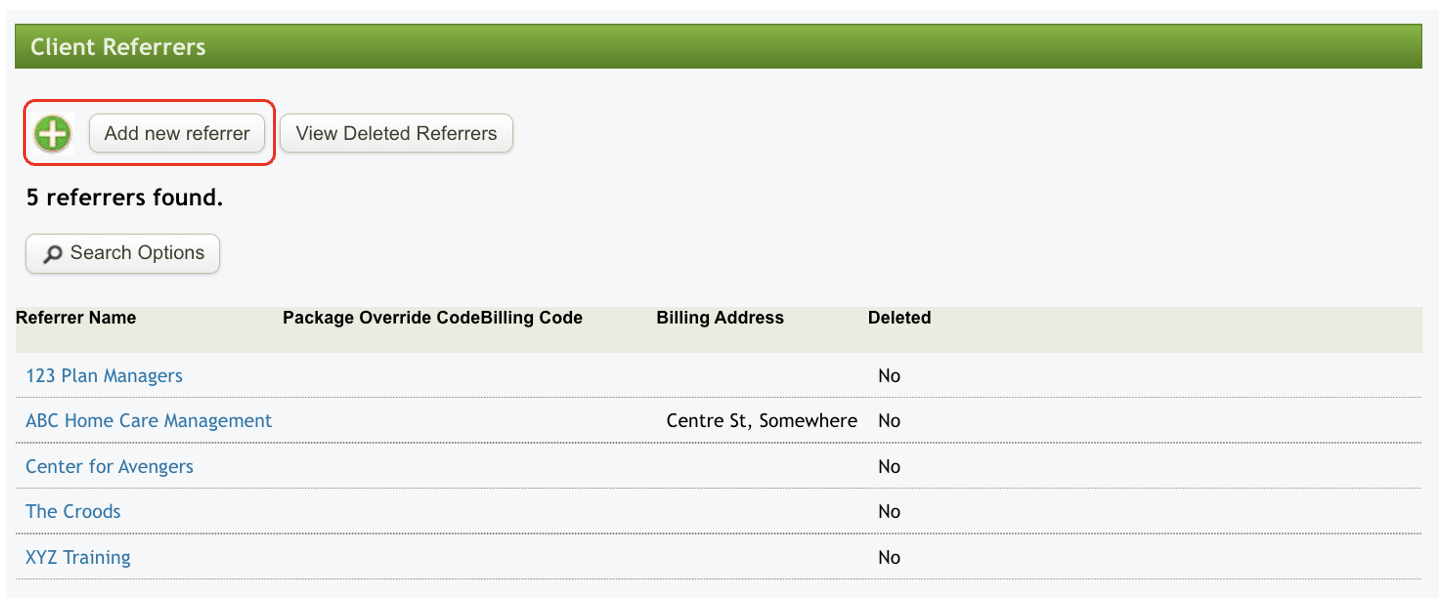Click the "5 referrers found." text
Image resolution: width=1444 pixels, height=610 pixels.
tap(125, 198)
